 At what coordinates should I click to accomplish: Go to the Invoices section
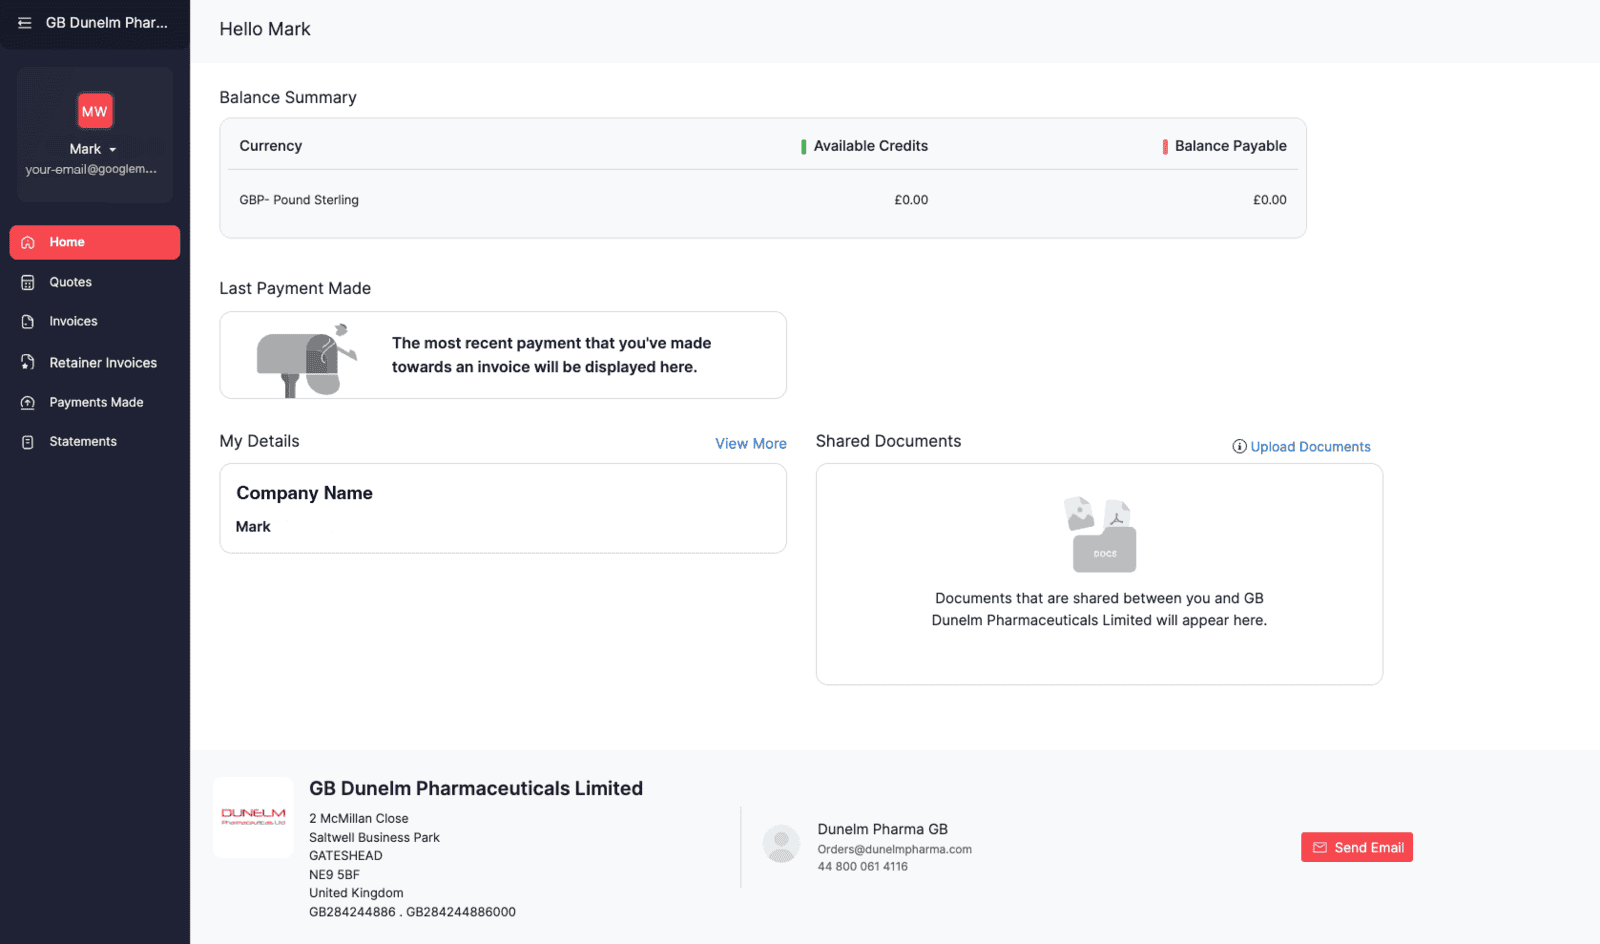pyautogui.click(x=74, y=322)
